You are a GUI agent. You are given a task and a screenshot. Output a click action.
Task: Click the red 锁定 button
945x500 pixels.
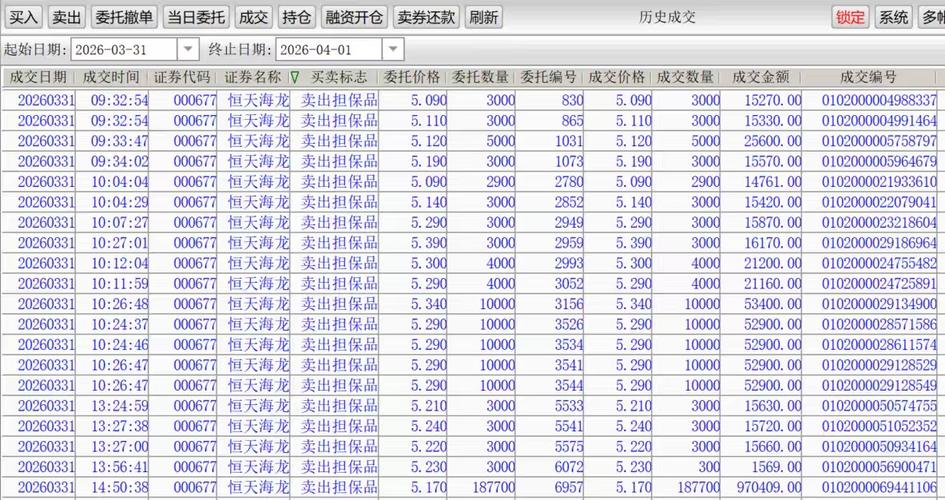(850, 17)
